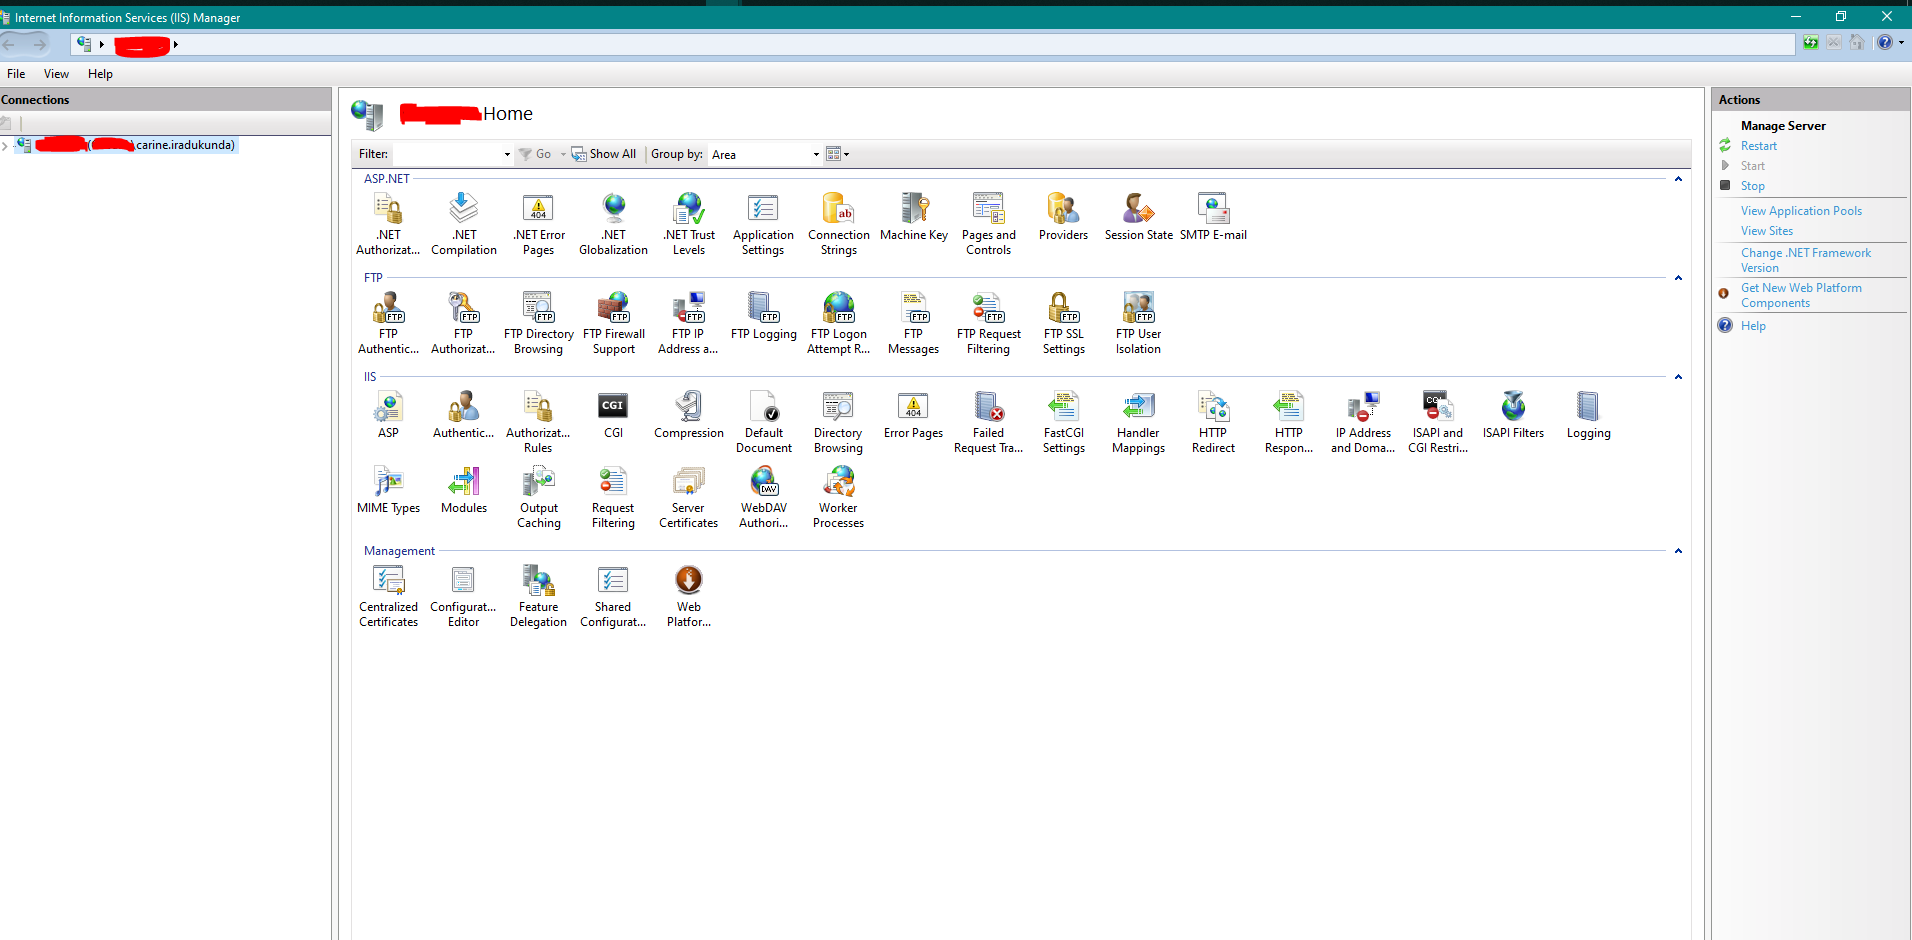Collapse the IIS group
Screen dimensions: 1912x940
[x=1678, y=377]
